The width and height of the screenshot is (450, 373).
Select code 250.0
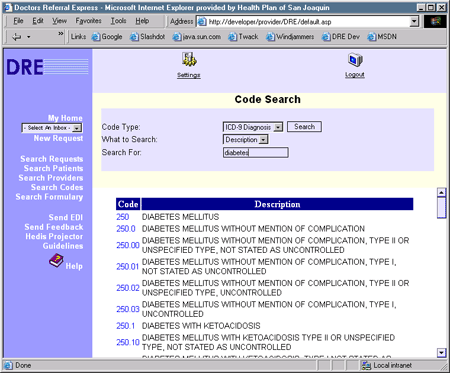(x=126, y=229)
